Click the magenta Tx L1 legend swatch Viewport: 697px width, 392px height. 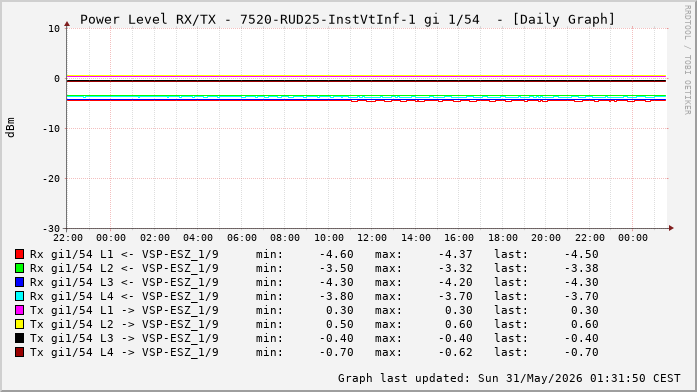coord(19,310)
